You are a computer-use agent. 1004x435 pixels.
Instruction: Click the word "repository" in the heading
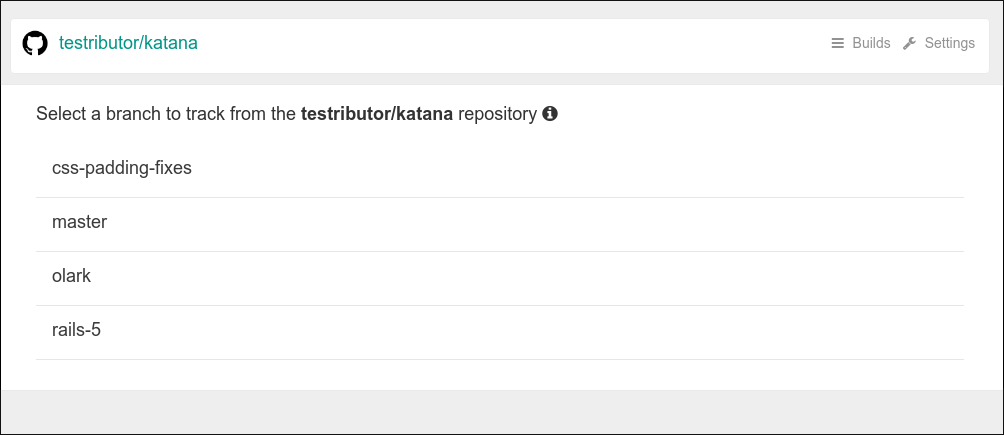[497, 114]
